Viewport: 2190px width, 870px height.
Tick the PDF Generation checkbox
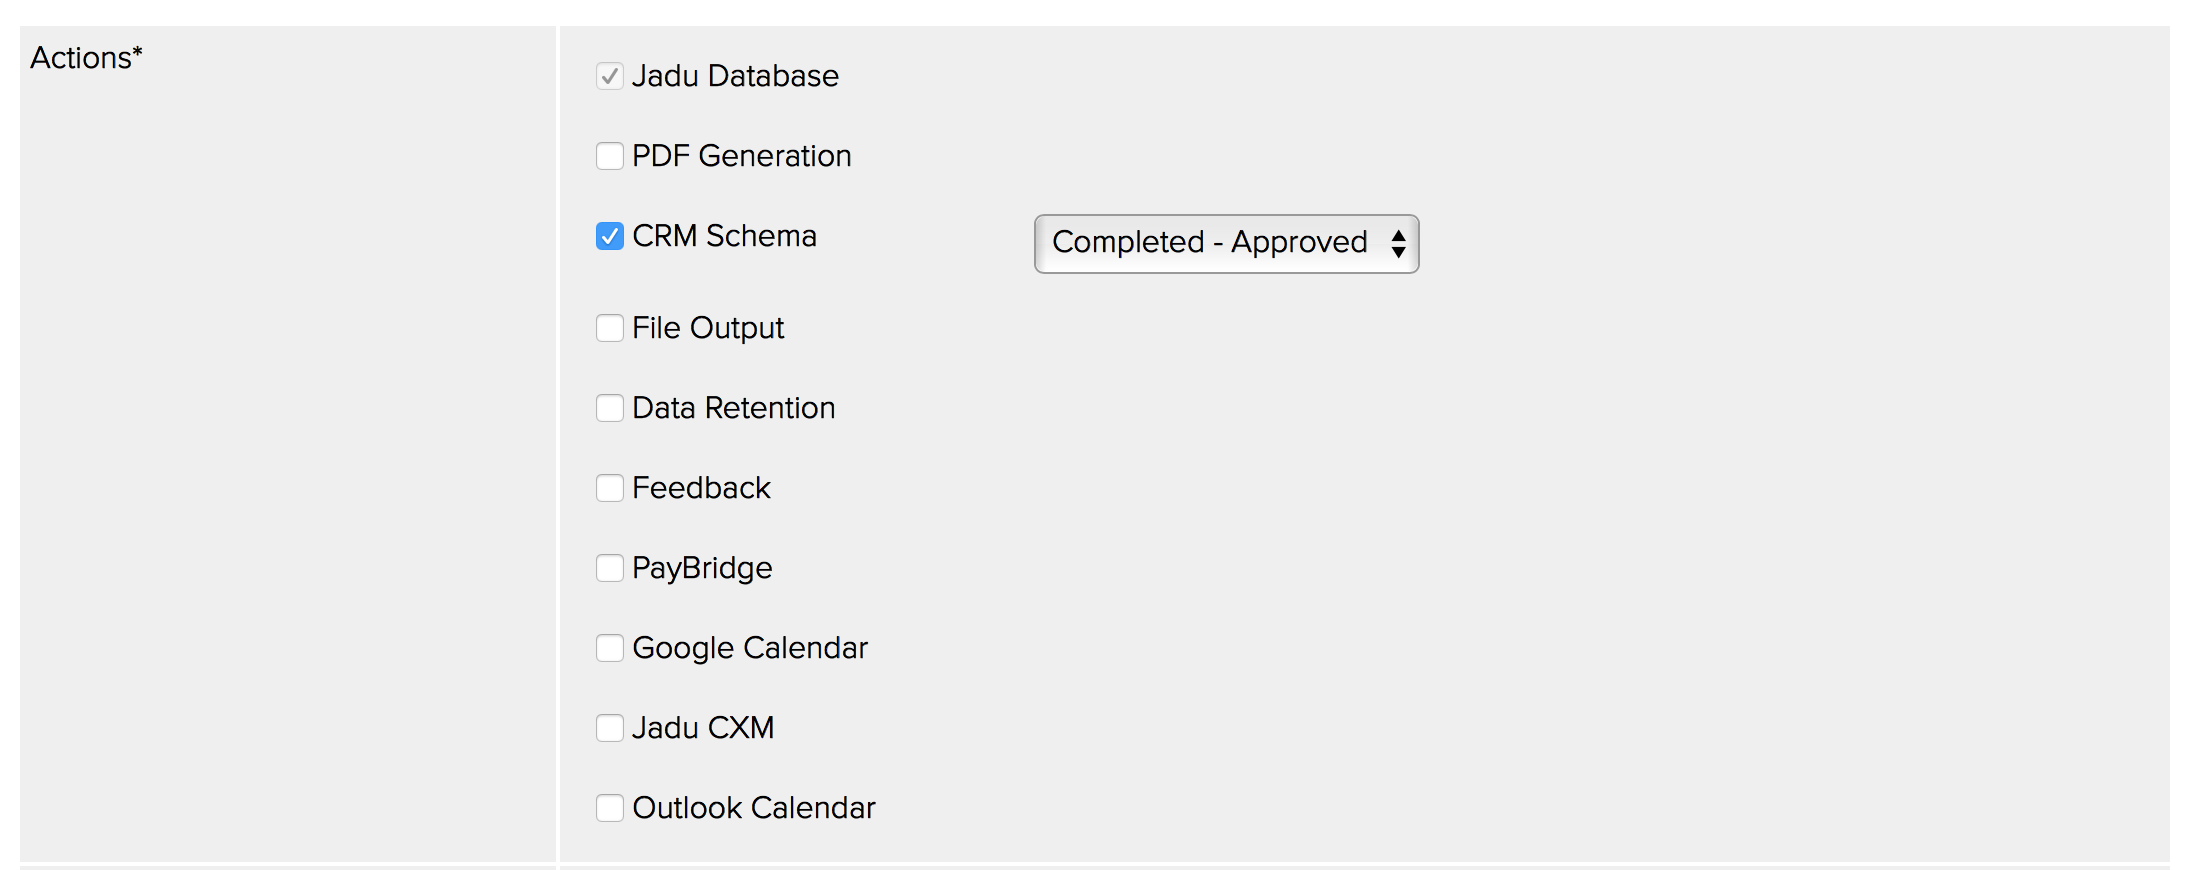610,156
